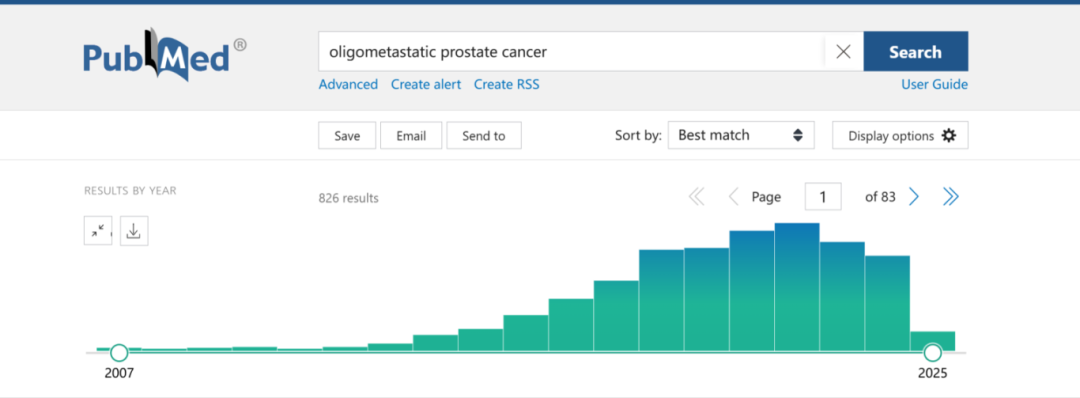Collapse the results by year chart
1080x398 pixels.
[x=98, y=231]
